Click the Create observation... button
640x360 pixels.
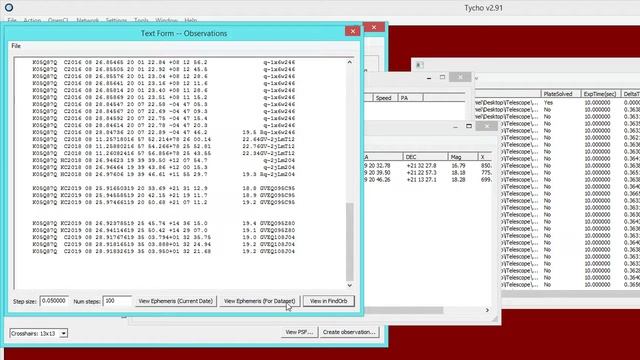(x=349, y=332)
